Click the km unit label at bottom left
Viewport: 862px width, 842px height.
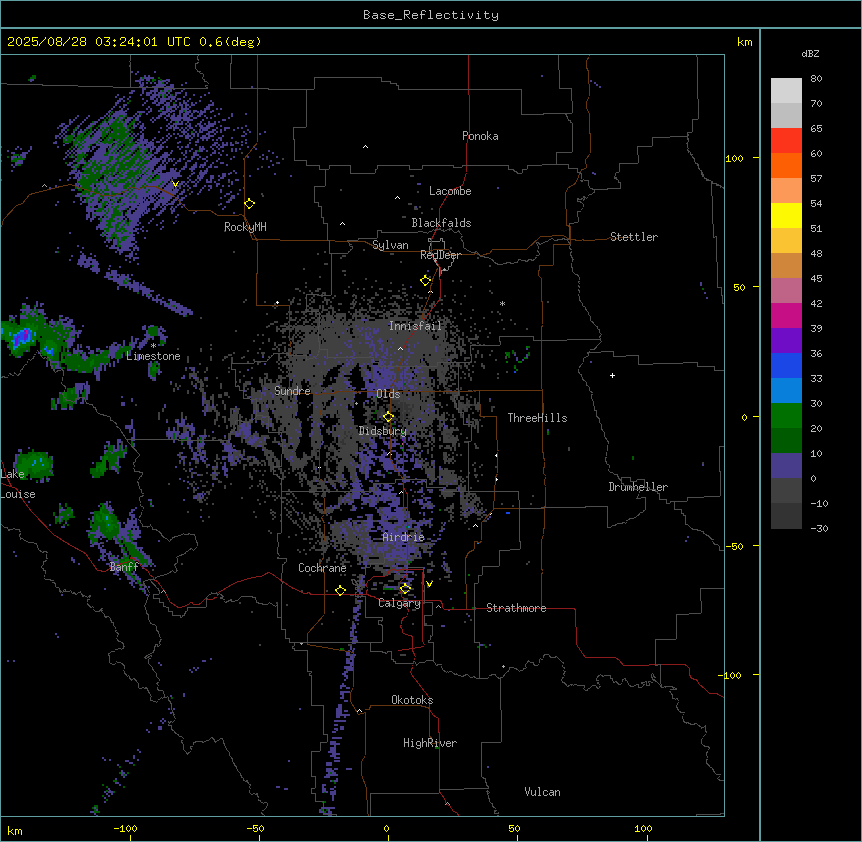[15, 830]
